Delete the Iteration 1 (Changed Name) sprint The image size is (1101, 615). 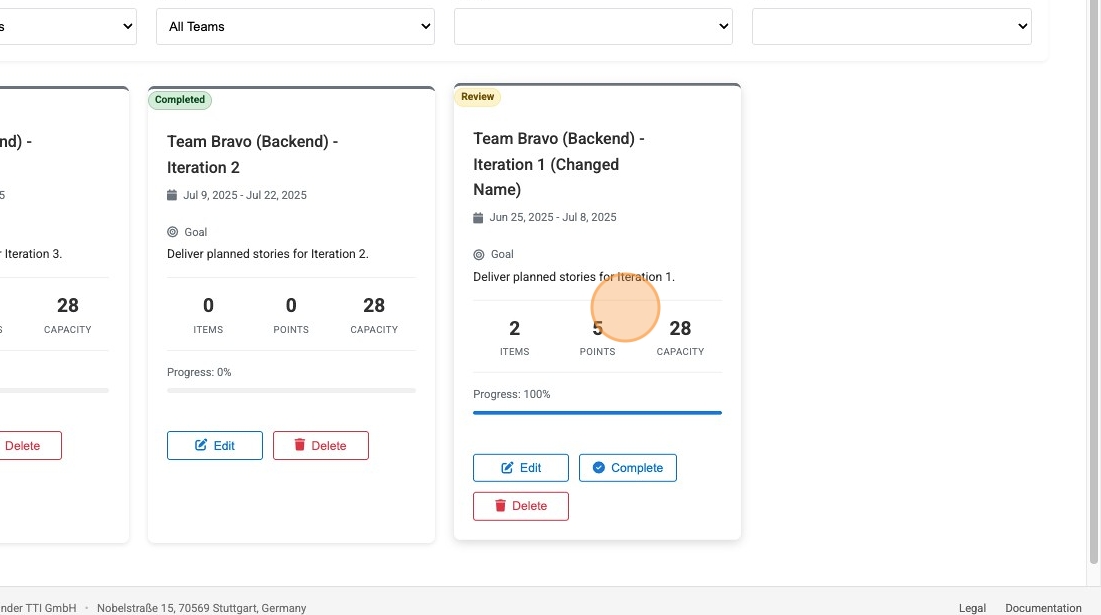(520, 506)
